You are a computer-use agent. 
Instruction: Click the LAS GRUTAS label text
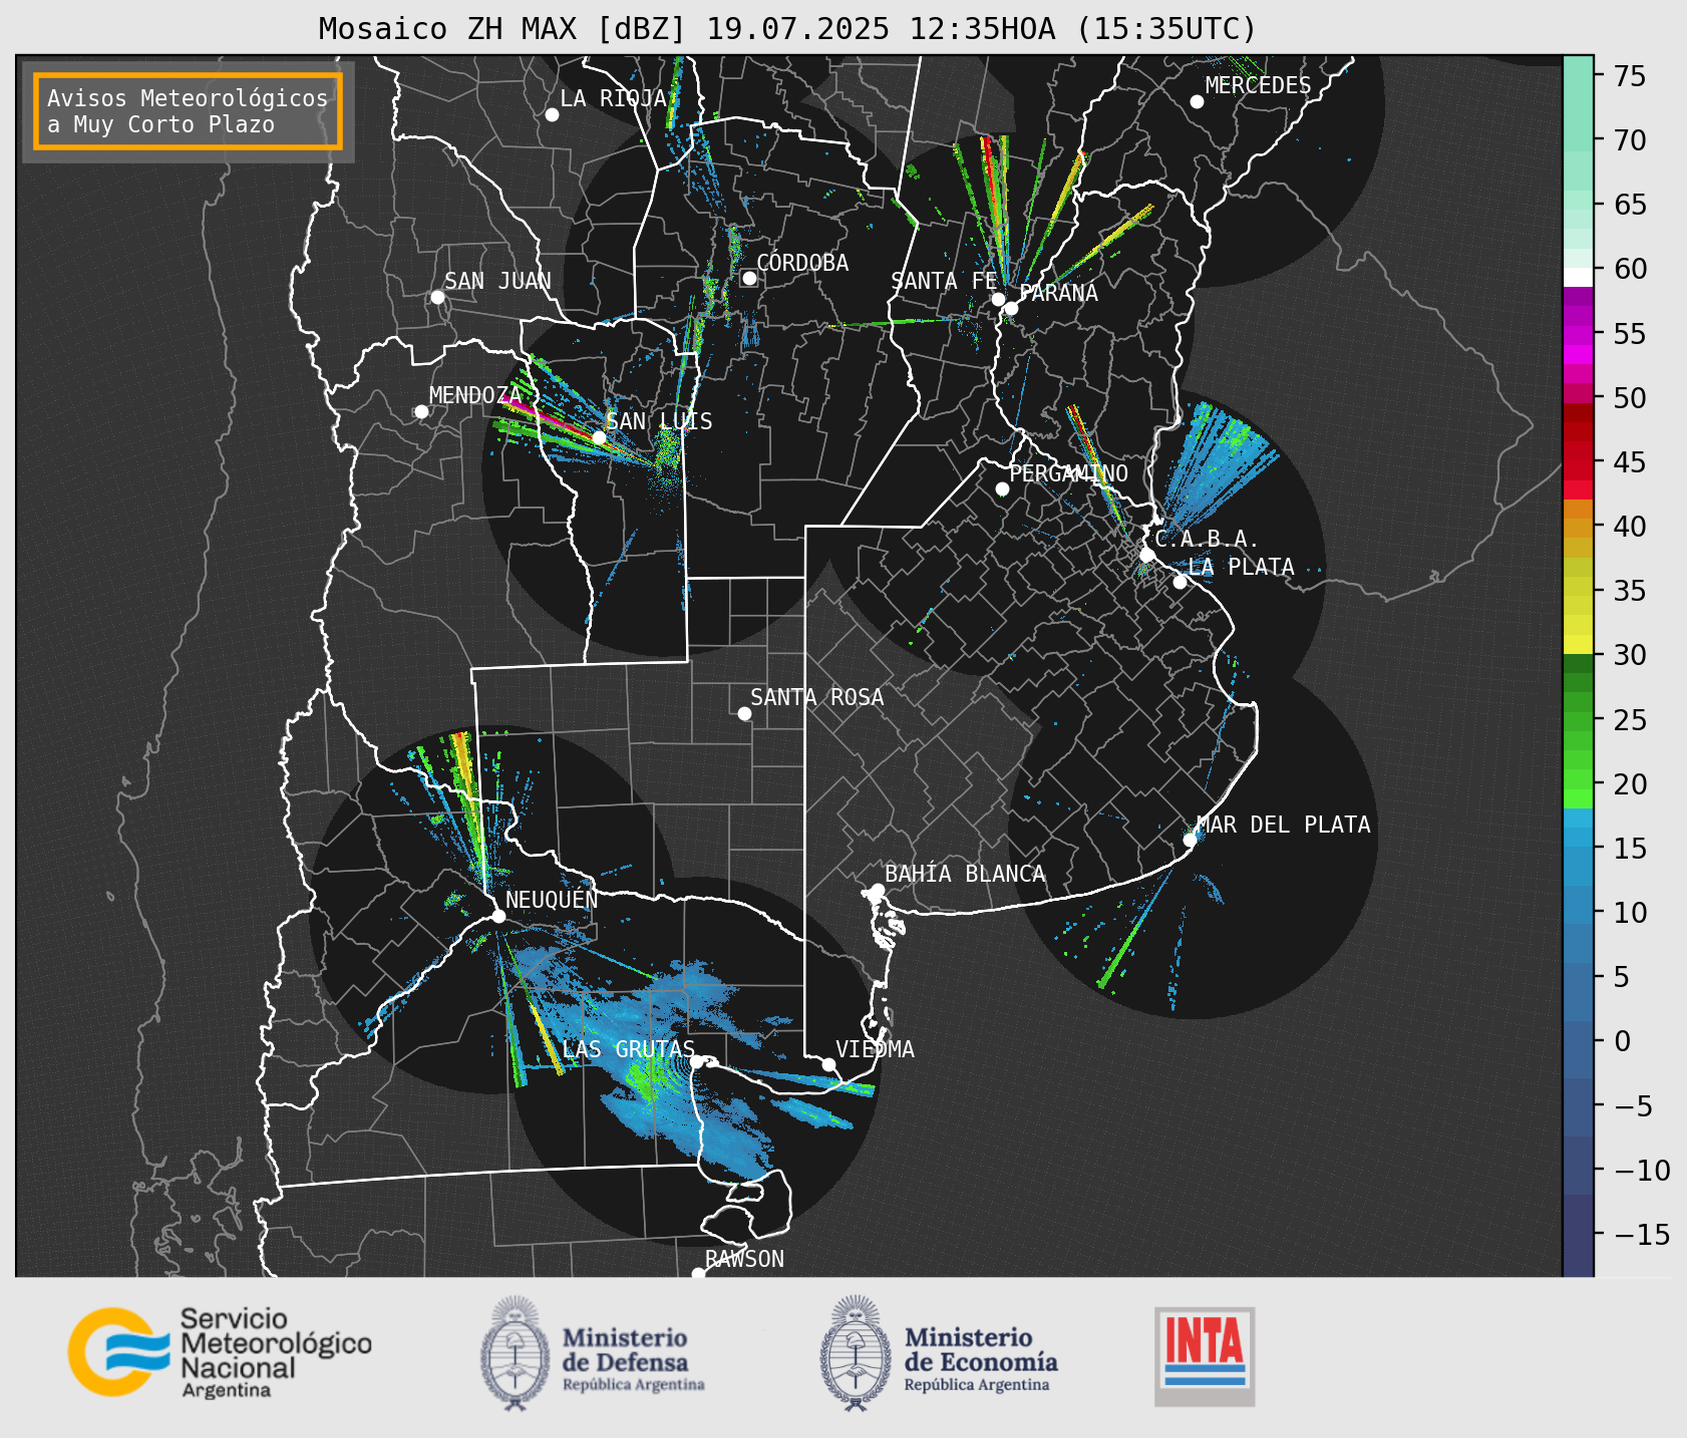point(628,1049)
